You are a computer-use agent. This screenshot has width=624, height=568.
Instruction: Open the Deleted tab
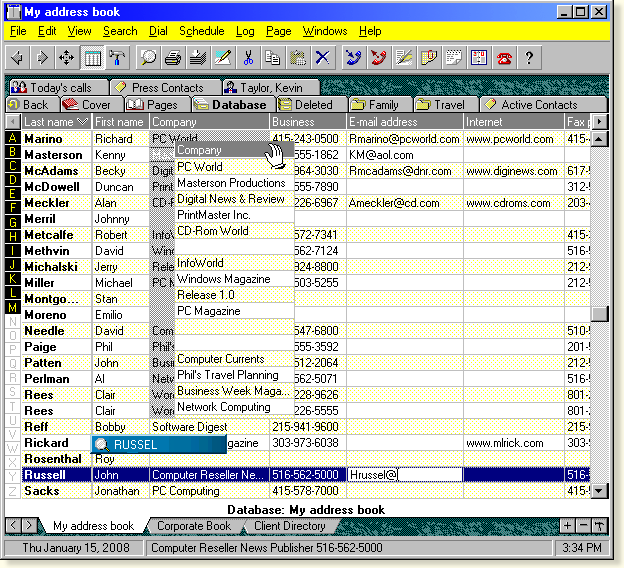coord(312,105)
